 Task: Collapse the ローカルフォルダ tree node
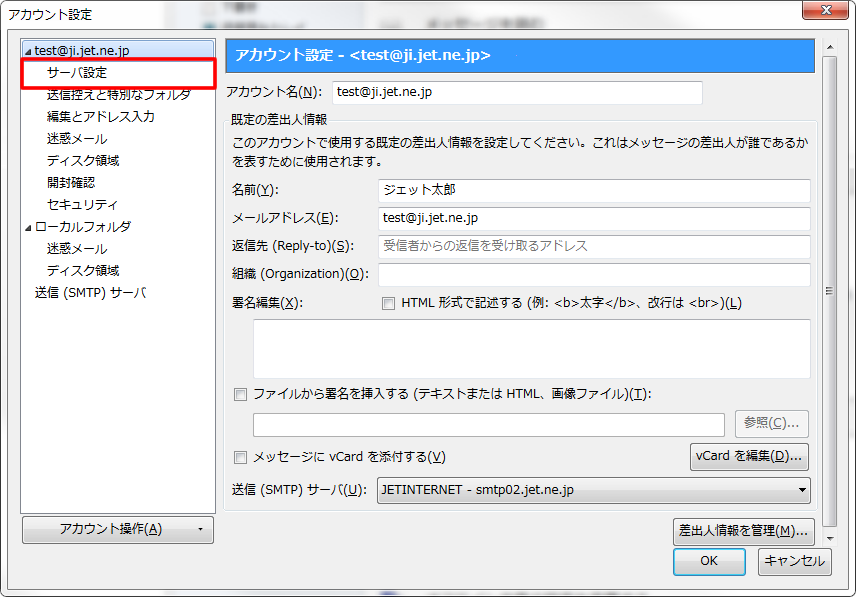coord(28,227)
